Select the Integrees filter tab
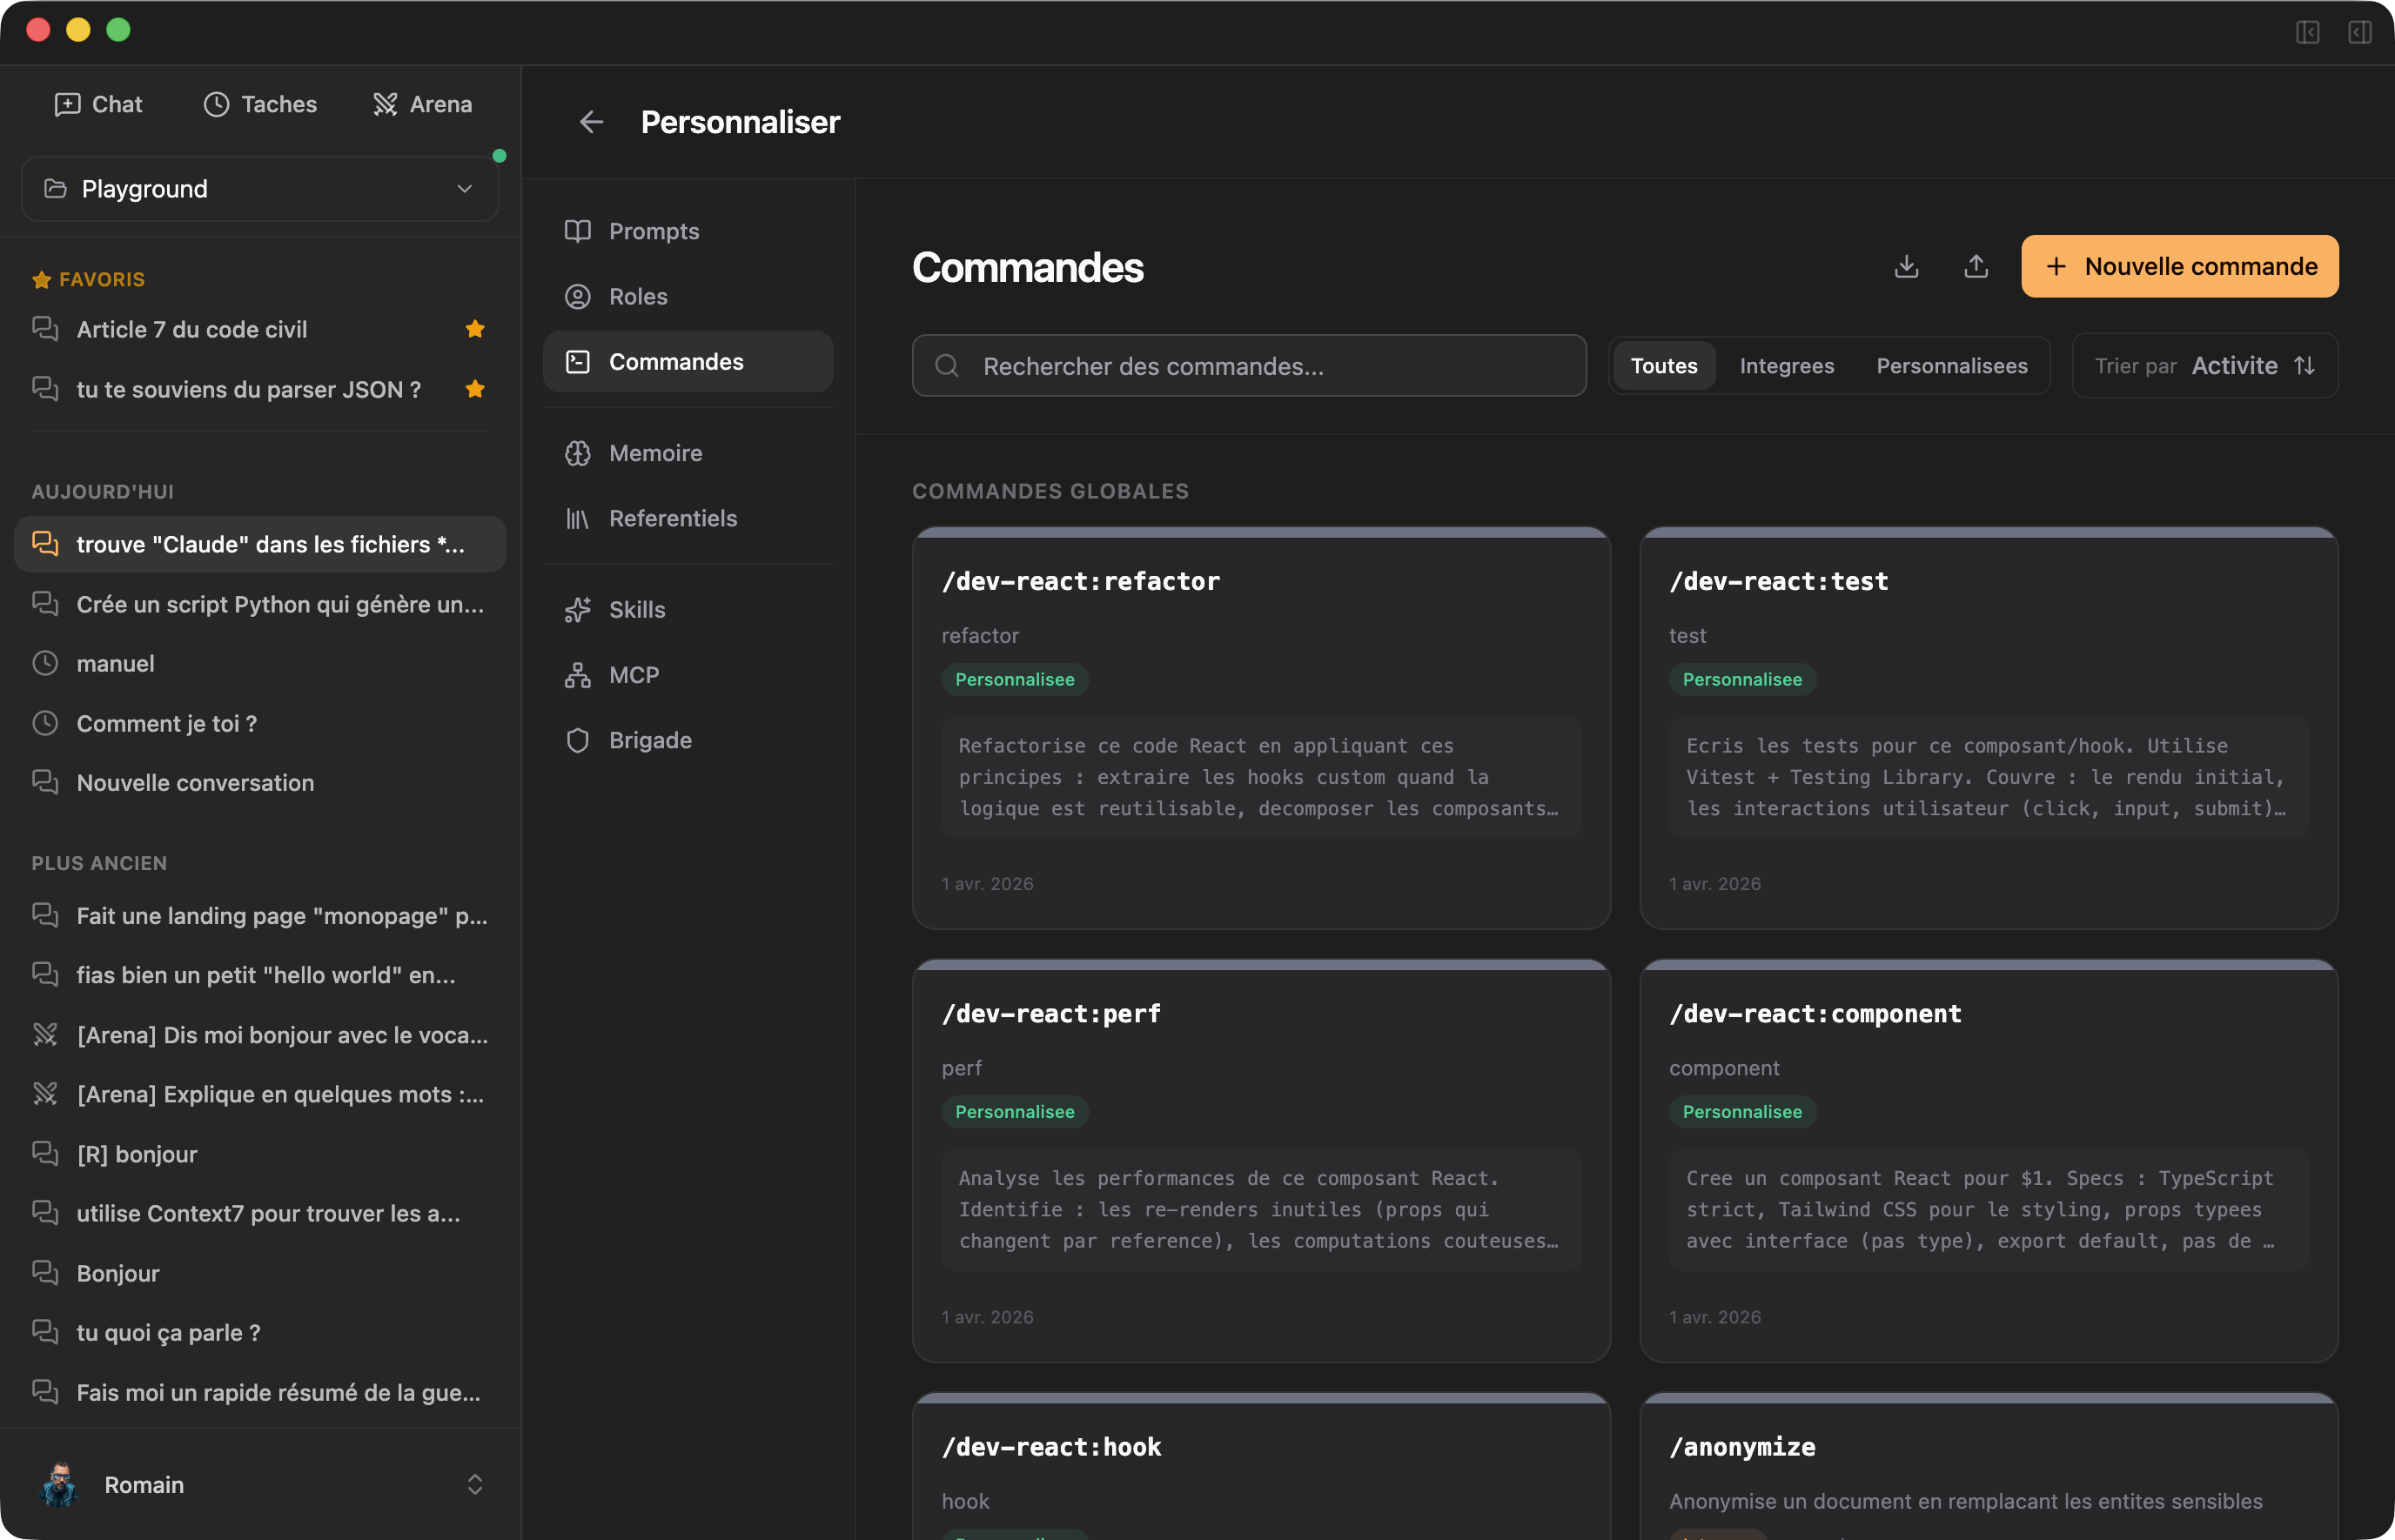 [1787, 365]
